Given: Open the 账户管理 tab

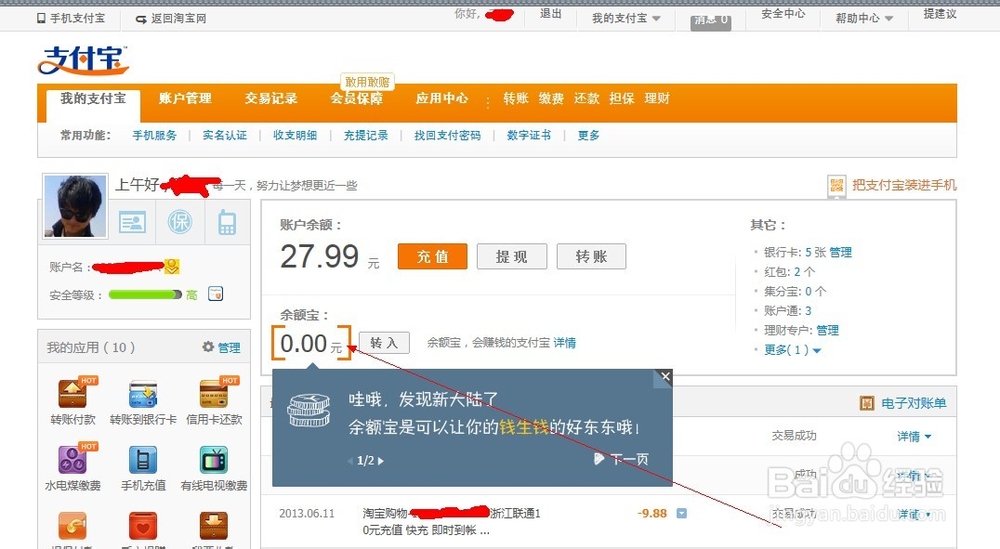Looking at the screenshot, I should coord(185,98).
